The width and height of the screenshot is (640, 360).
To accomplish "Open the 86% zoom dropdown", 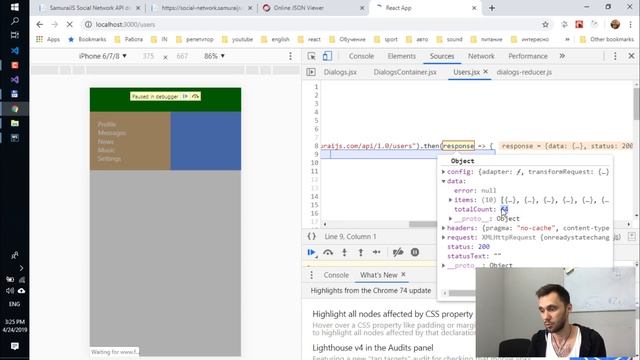I will click(x=214, y=56).
